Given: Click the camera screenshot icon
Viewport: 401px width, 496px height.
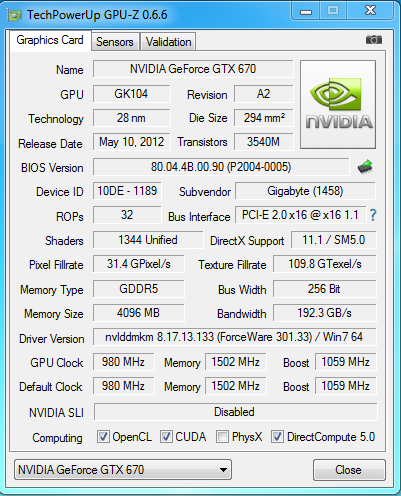Looking at the screenshot, I should [374, 40].
